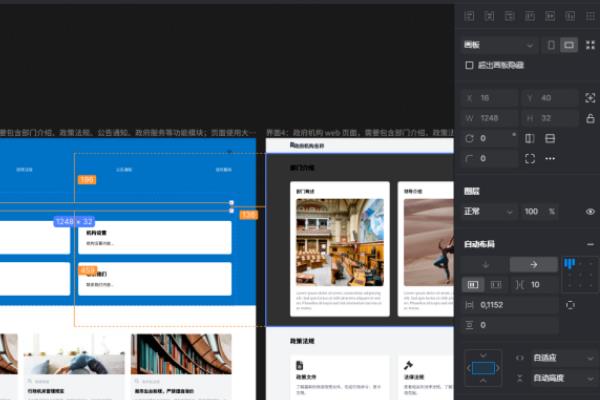Set auto layout direction to vertical
Image resolution: width=600 pixels, height=400 pixels.
tap(486, 264)
